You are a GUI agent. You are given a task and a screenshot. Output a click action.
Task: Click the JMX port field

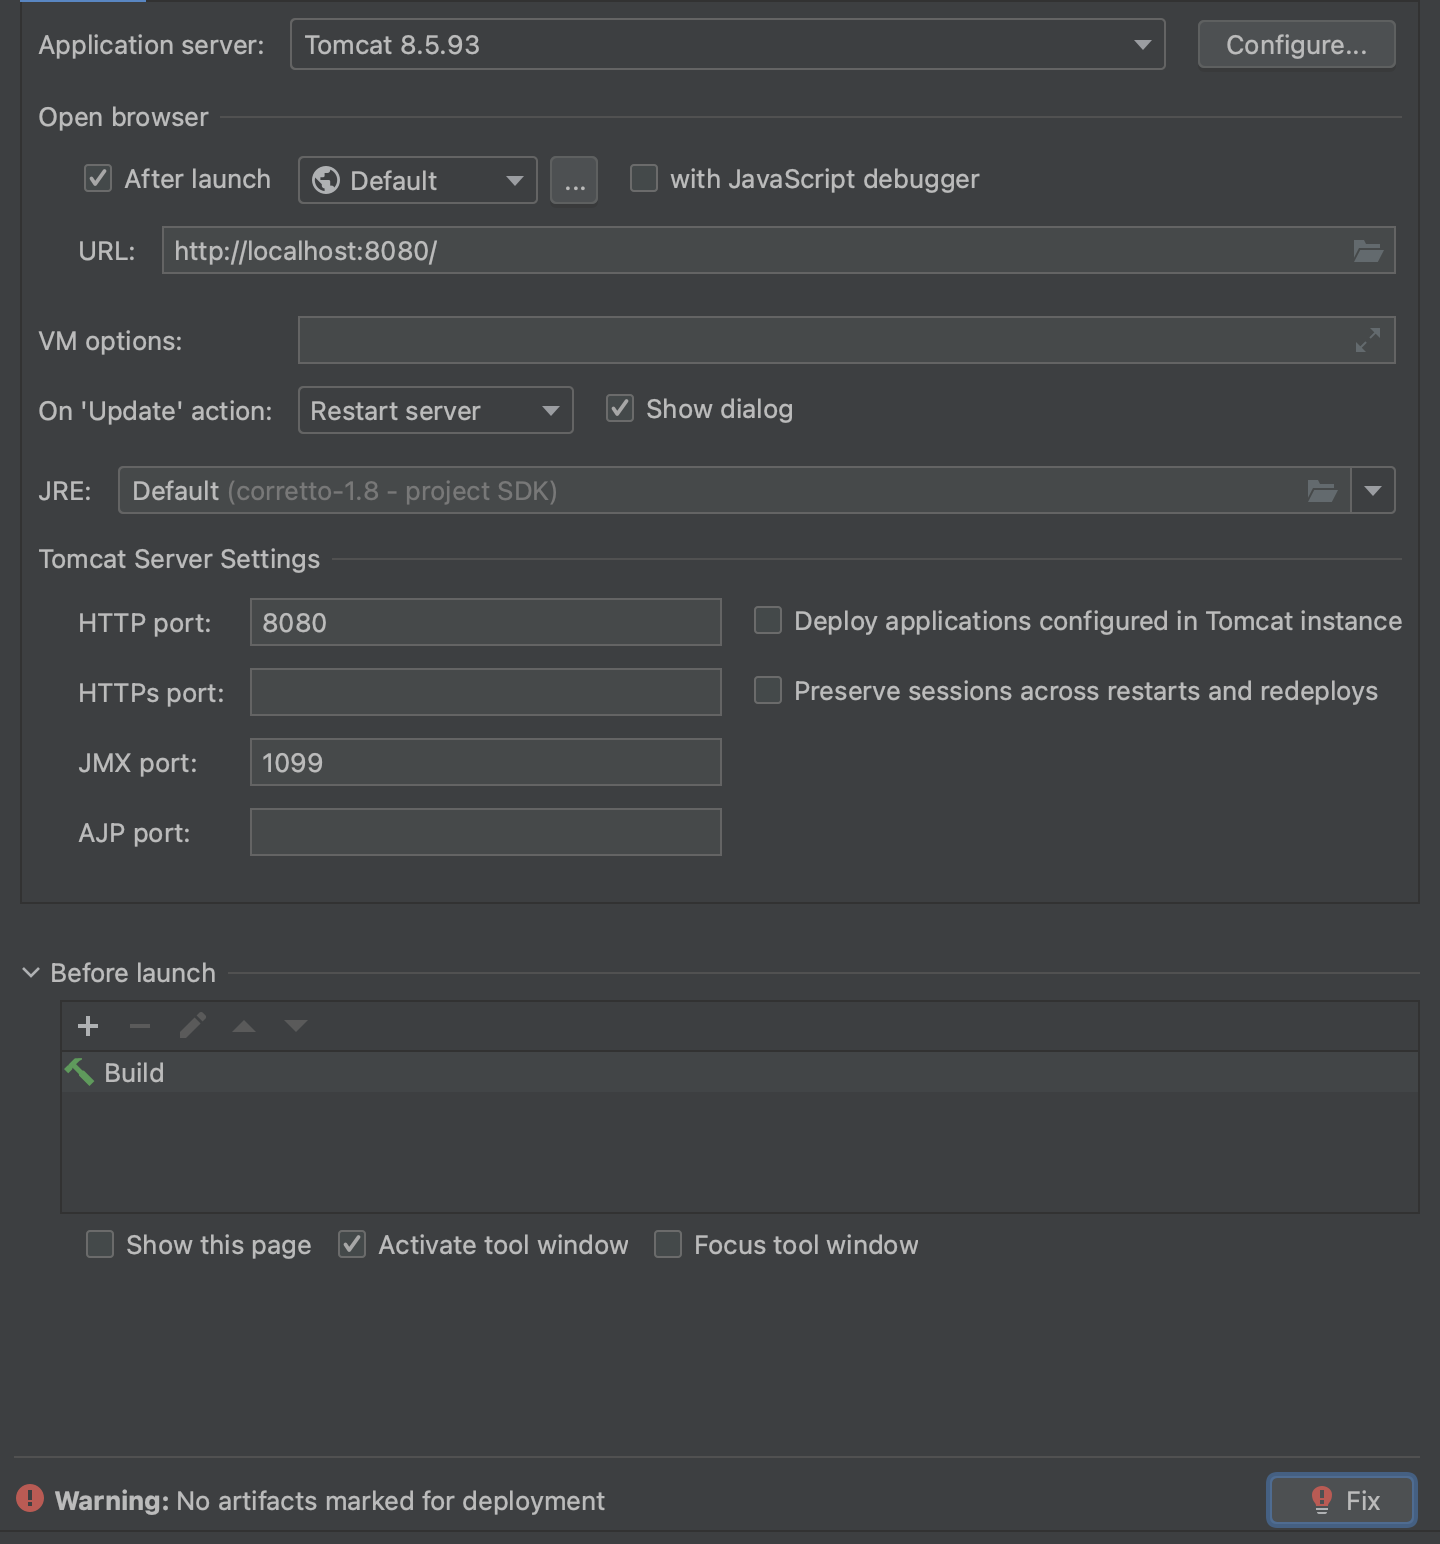click(x=486, y=762)
